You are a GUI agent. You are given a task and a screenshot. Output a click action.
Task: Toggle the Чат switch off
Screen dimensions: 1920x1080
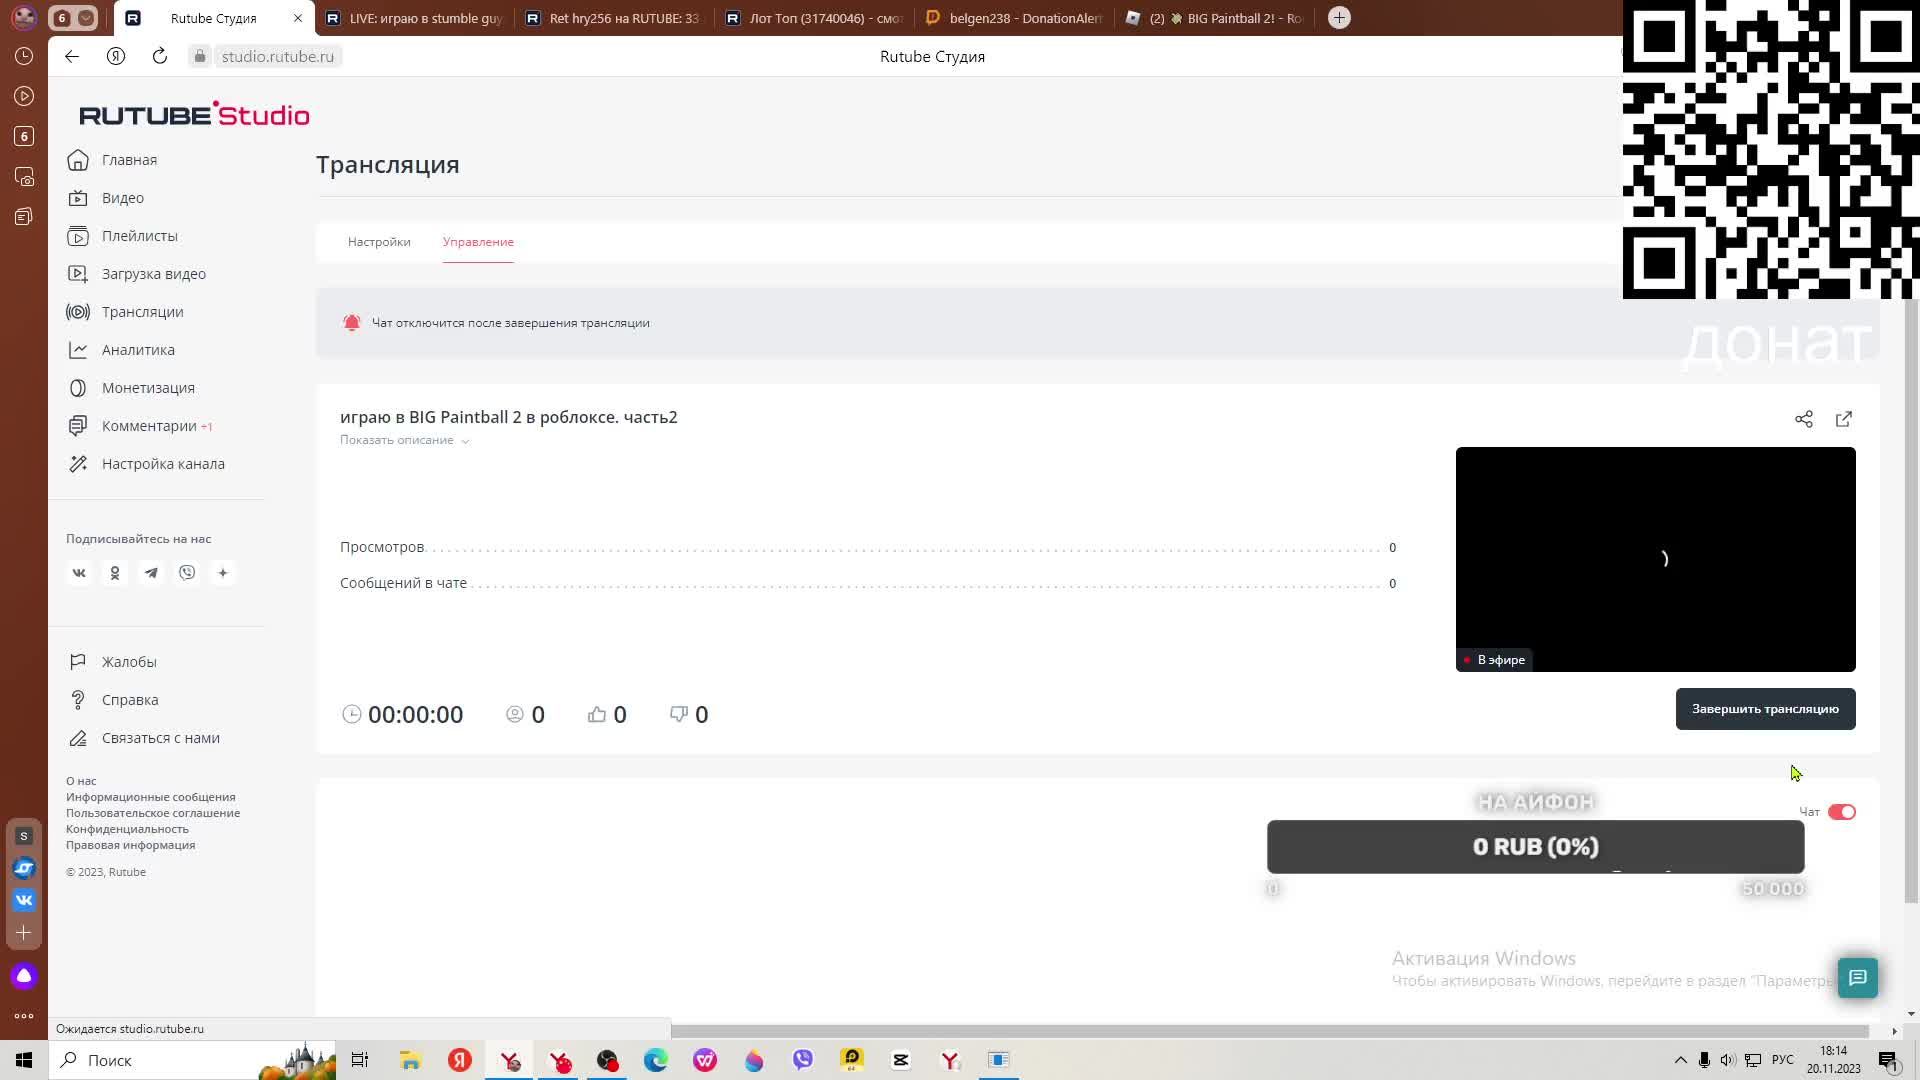click(1841, 812)
